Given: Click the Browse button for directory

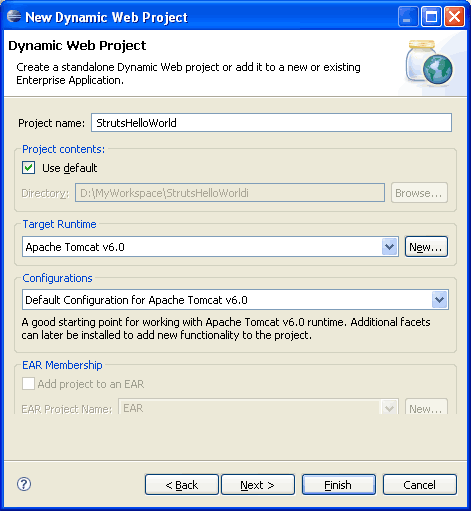Looking at the screenshot, I should pyautogui.click(x=419, y=193).
